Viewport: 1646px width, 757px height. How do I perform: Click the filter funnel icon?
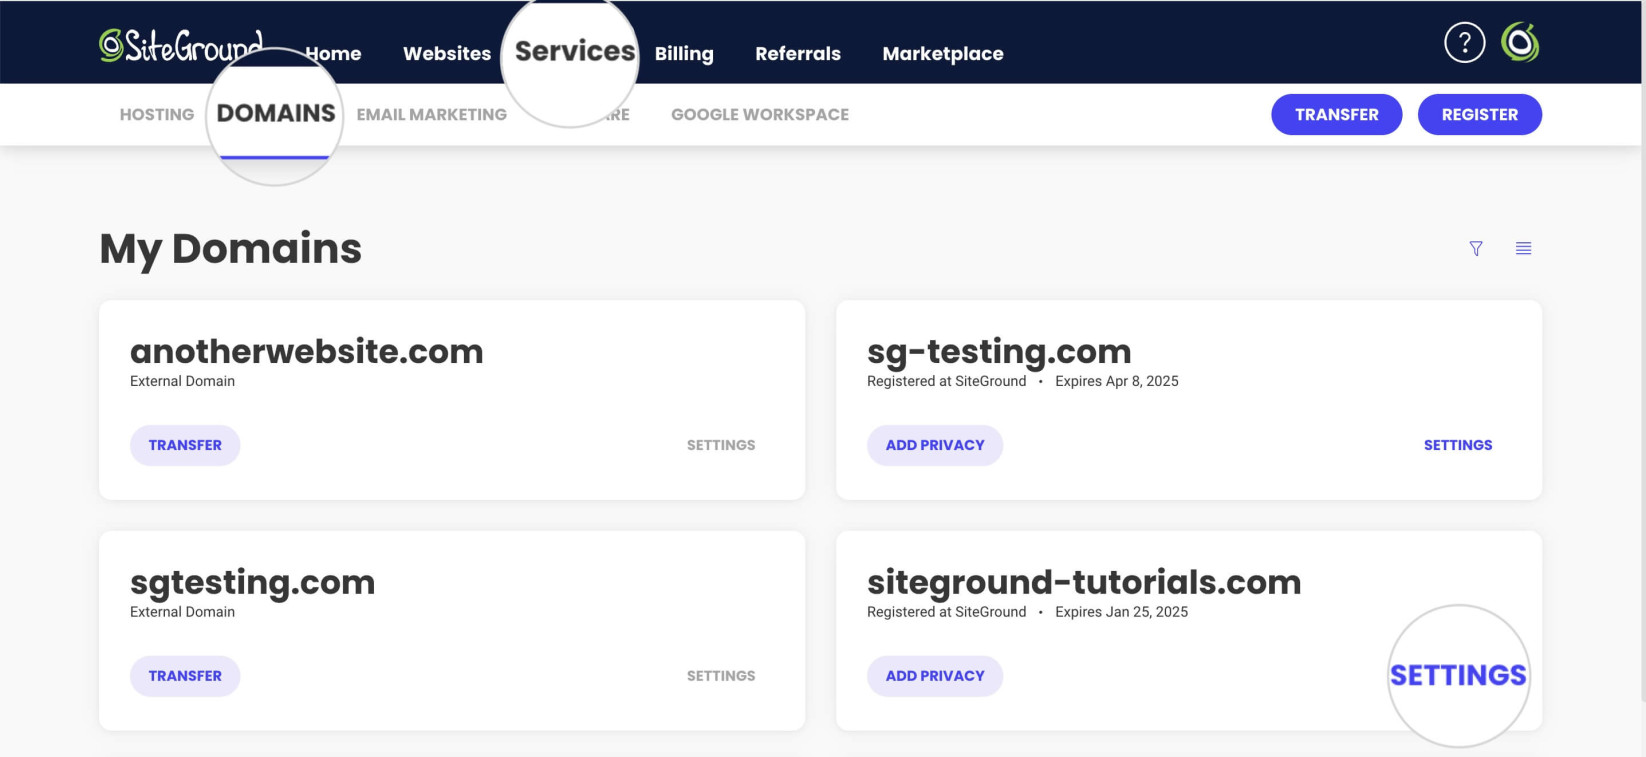[1476, 248]
